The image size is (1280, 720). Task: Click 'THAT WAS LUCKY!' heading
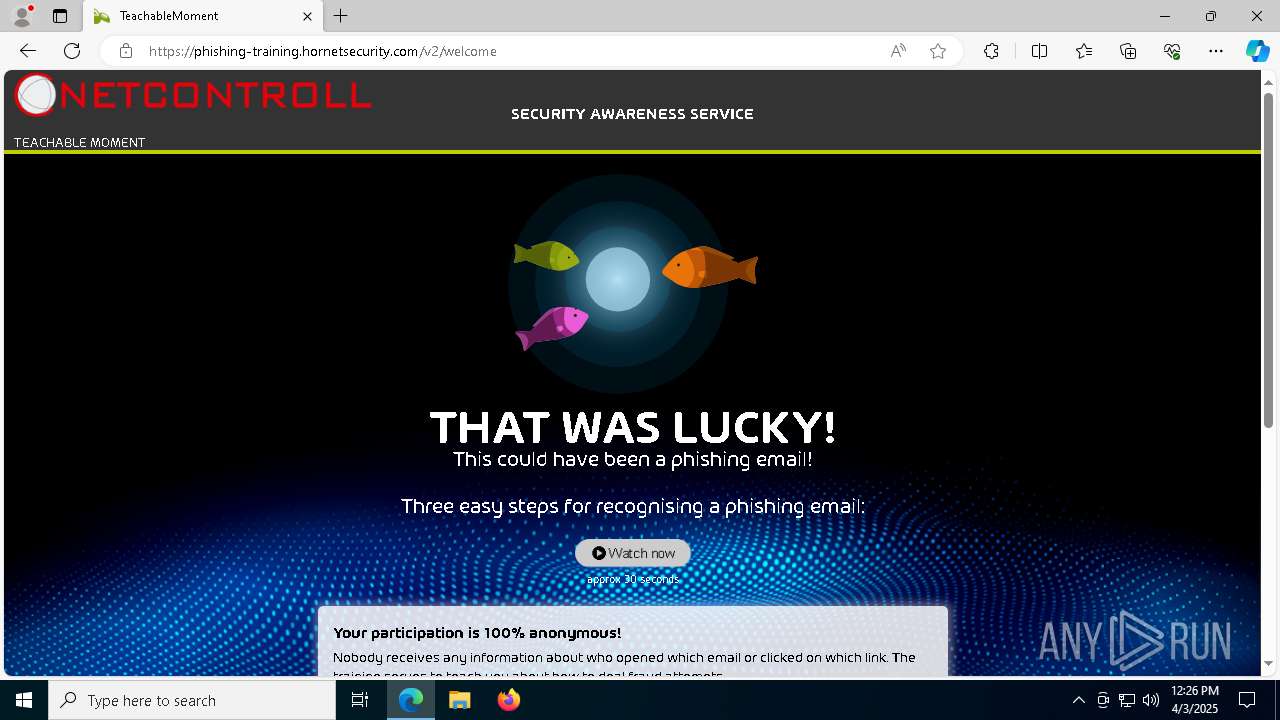coord(633,428)
